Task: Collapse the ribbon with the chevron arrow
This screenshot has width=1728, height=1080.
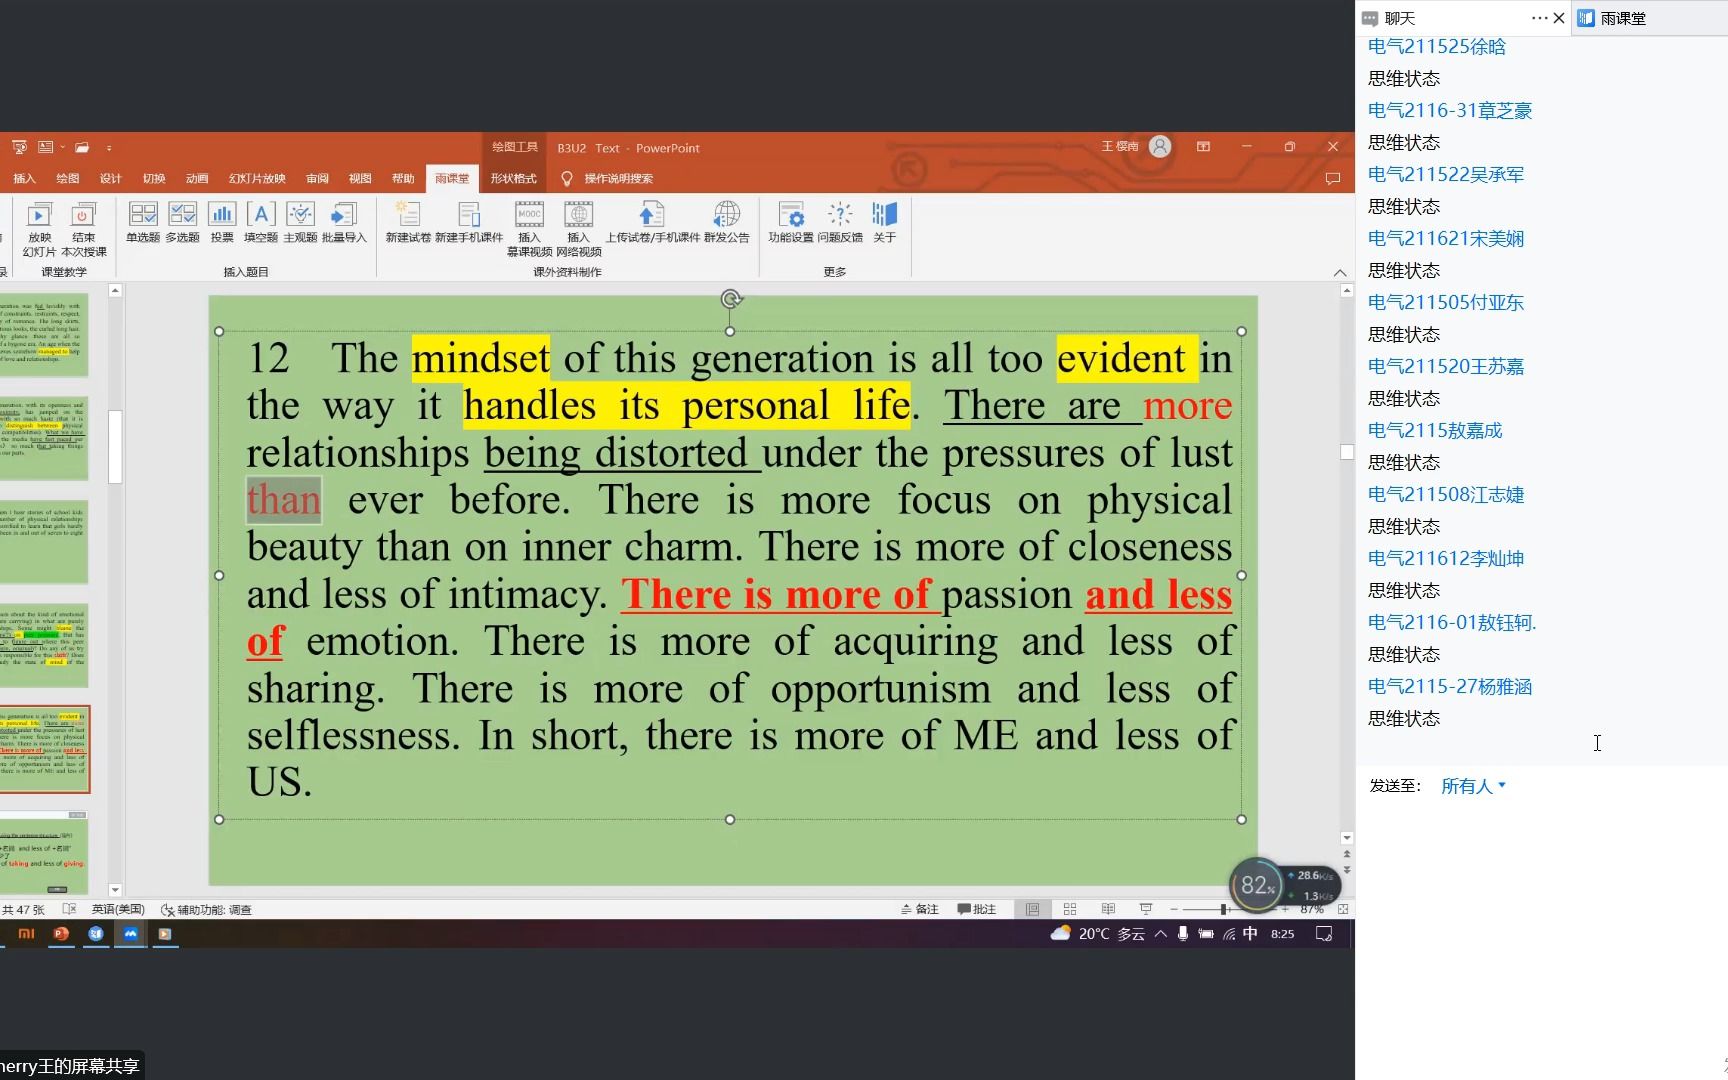Action: click(1340, 272)
